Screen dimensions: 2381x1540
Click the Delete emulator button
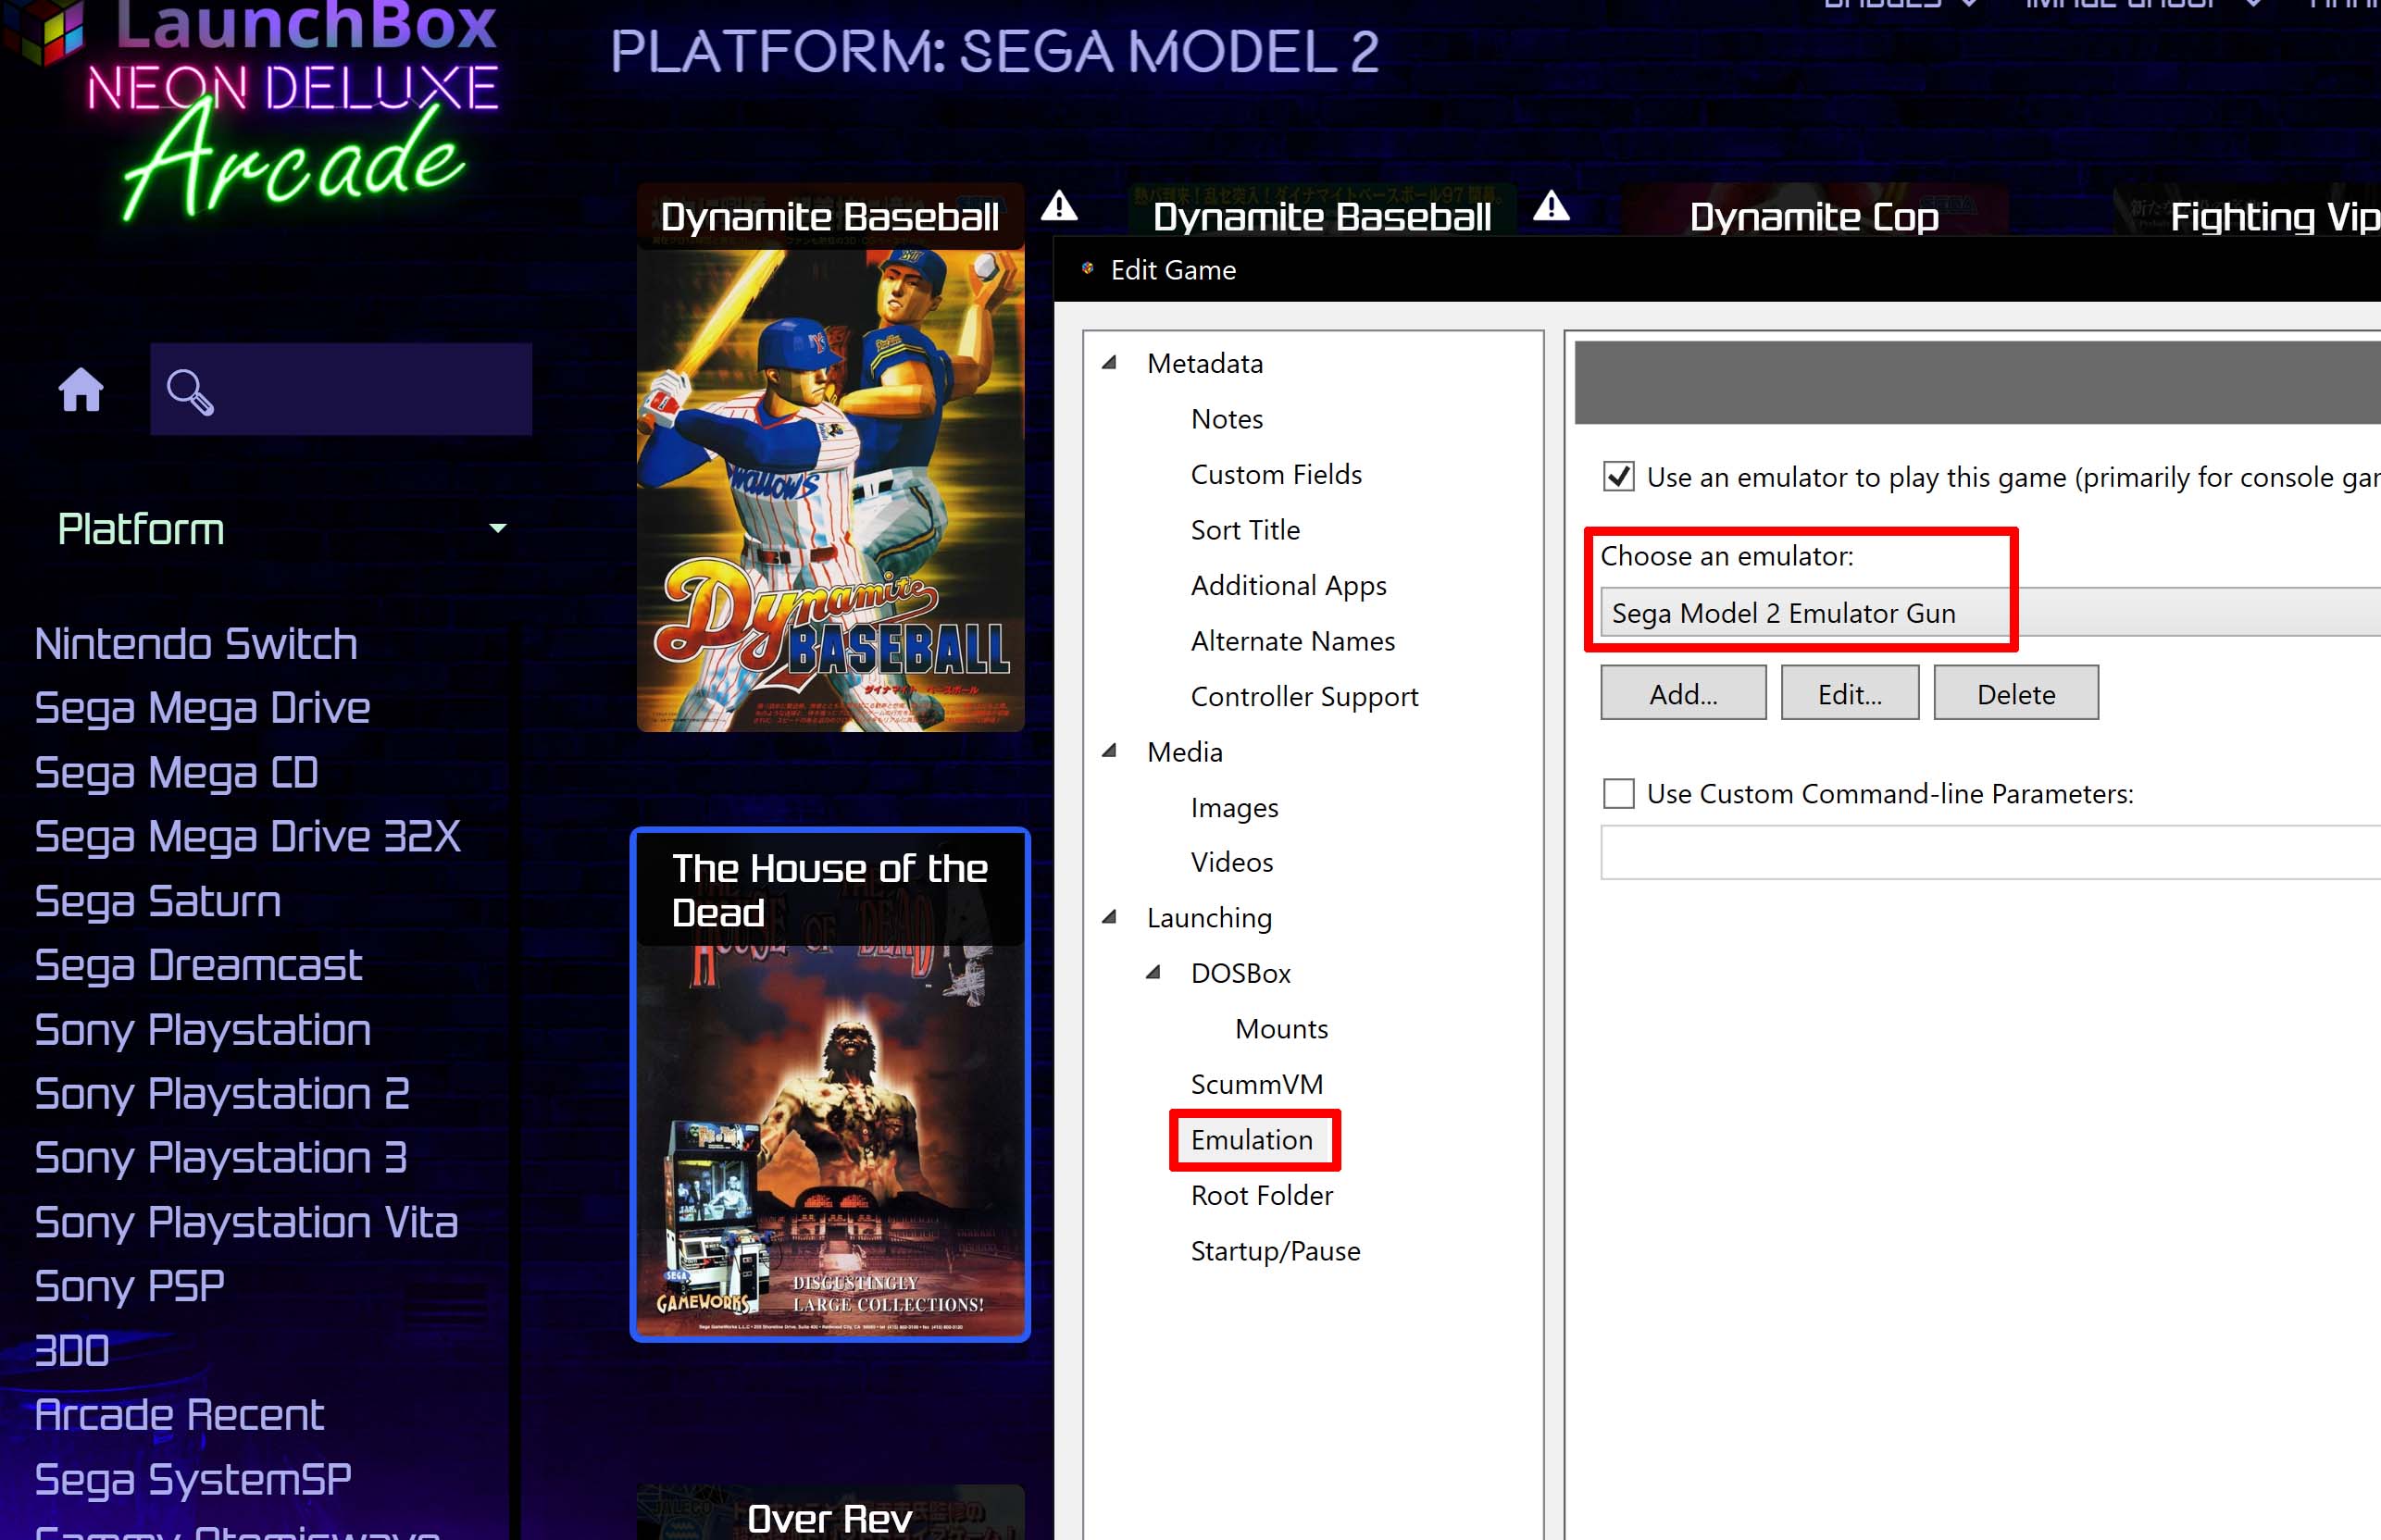[2015, 693]
